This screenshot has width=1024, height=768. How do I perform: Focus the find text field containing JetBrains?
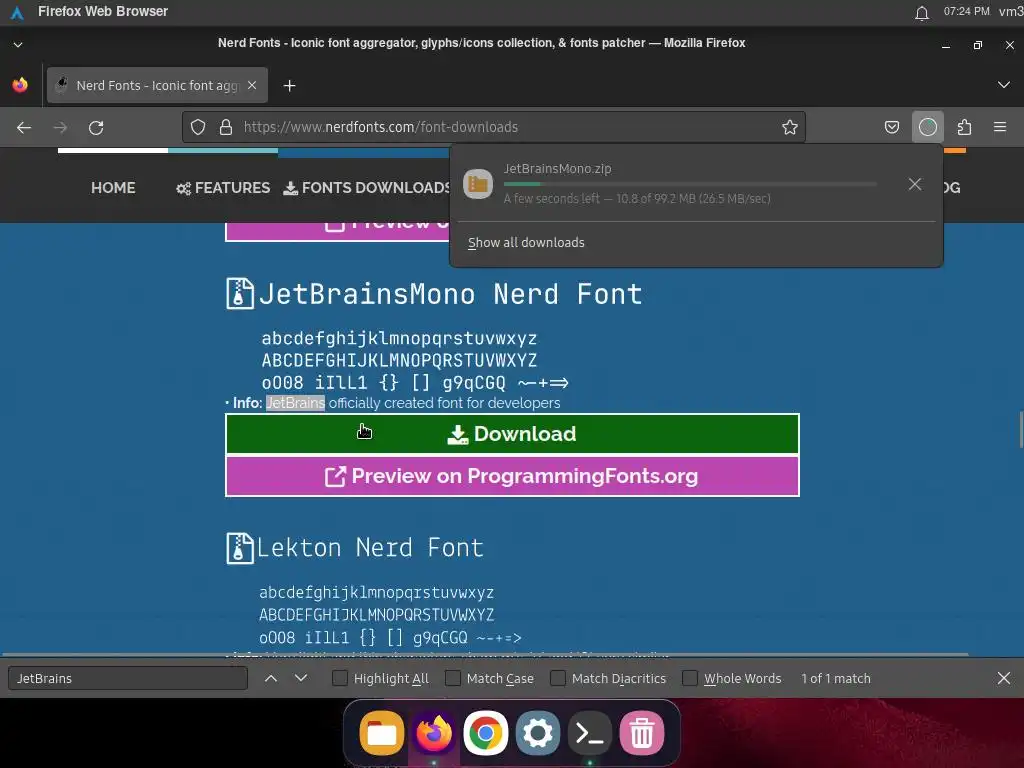coord(128,679)
